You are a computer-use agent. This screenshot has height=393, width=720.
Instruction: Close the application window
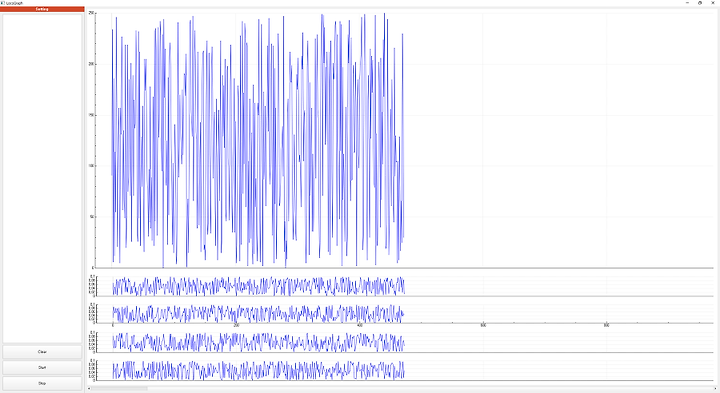[x=712, y=3]
